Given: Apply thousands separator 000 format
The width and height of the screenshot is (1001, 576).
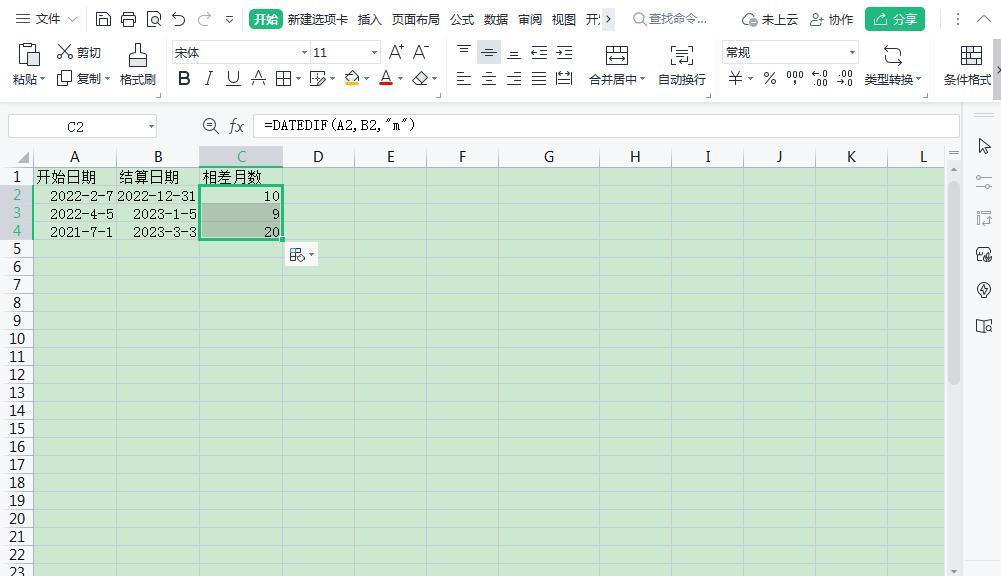Looking at the screenshot, I should 795,79.
